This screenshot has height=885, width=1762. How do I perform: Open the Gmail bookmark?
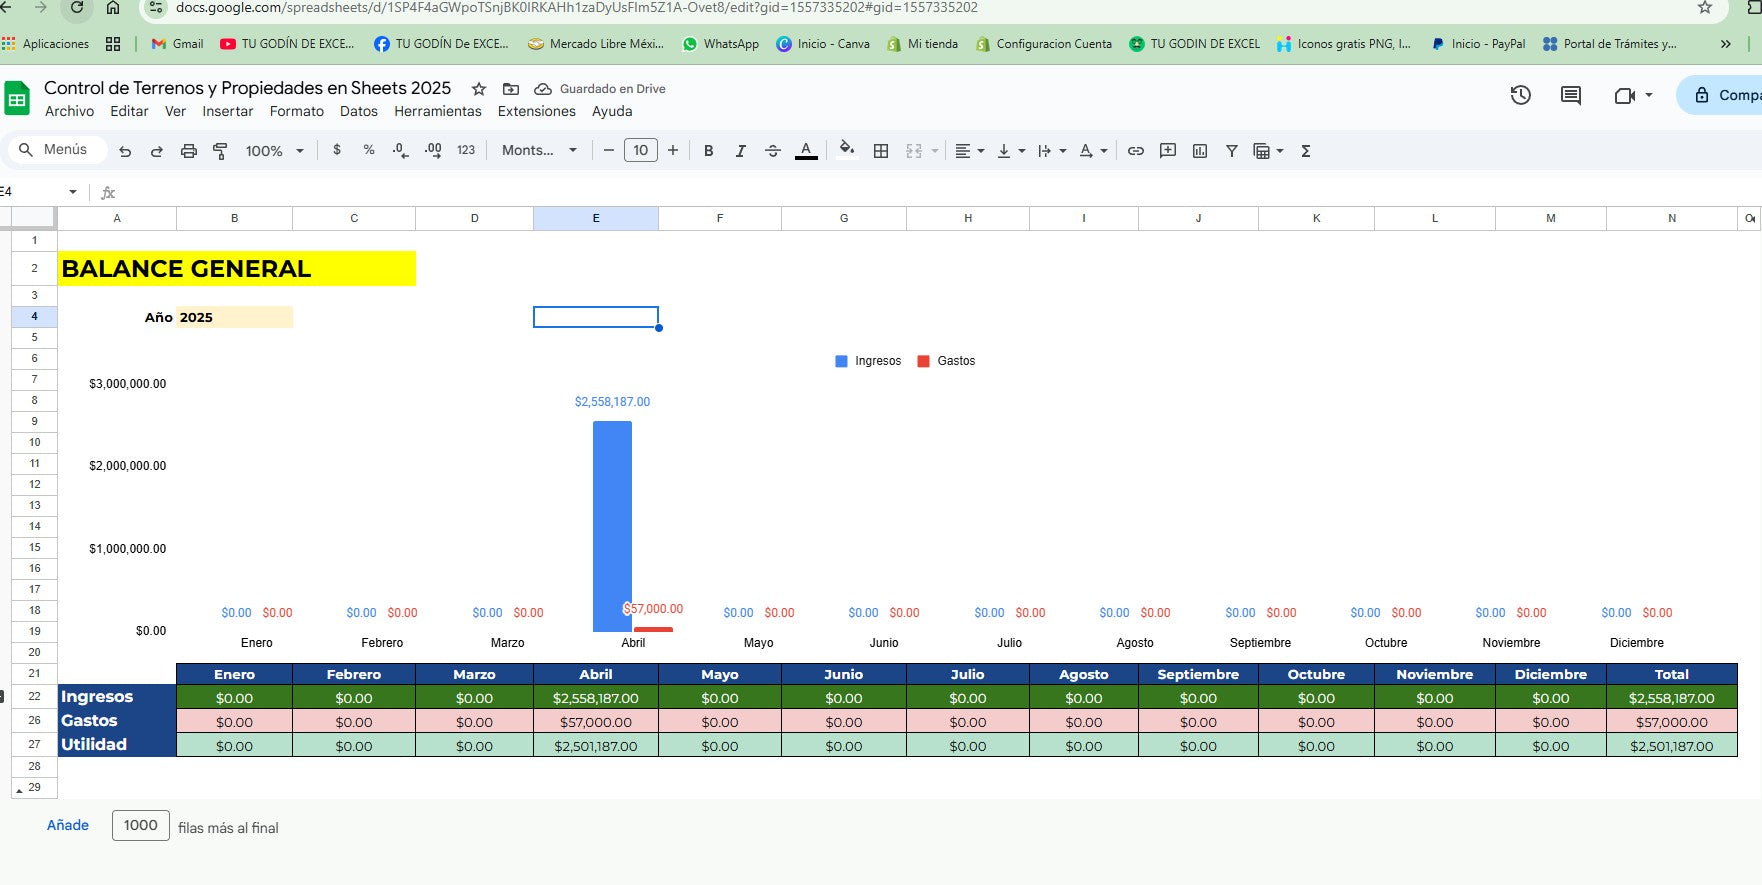pos(177,44)
